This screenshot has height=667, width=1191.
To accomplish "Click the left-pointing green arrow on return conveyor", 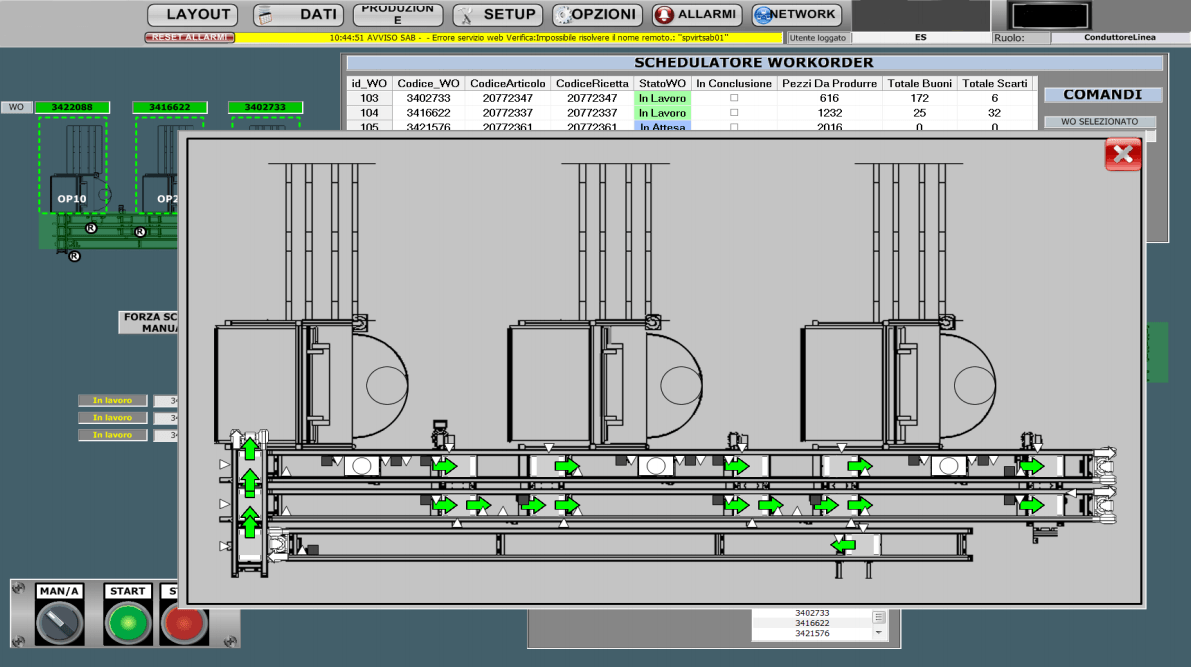I will click(843, 545).
